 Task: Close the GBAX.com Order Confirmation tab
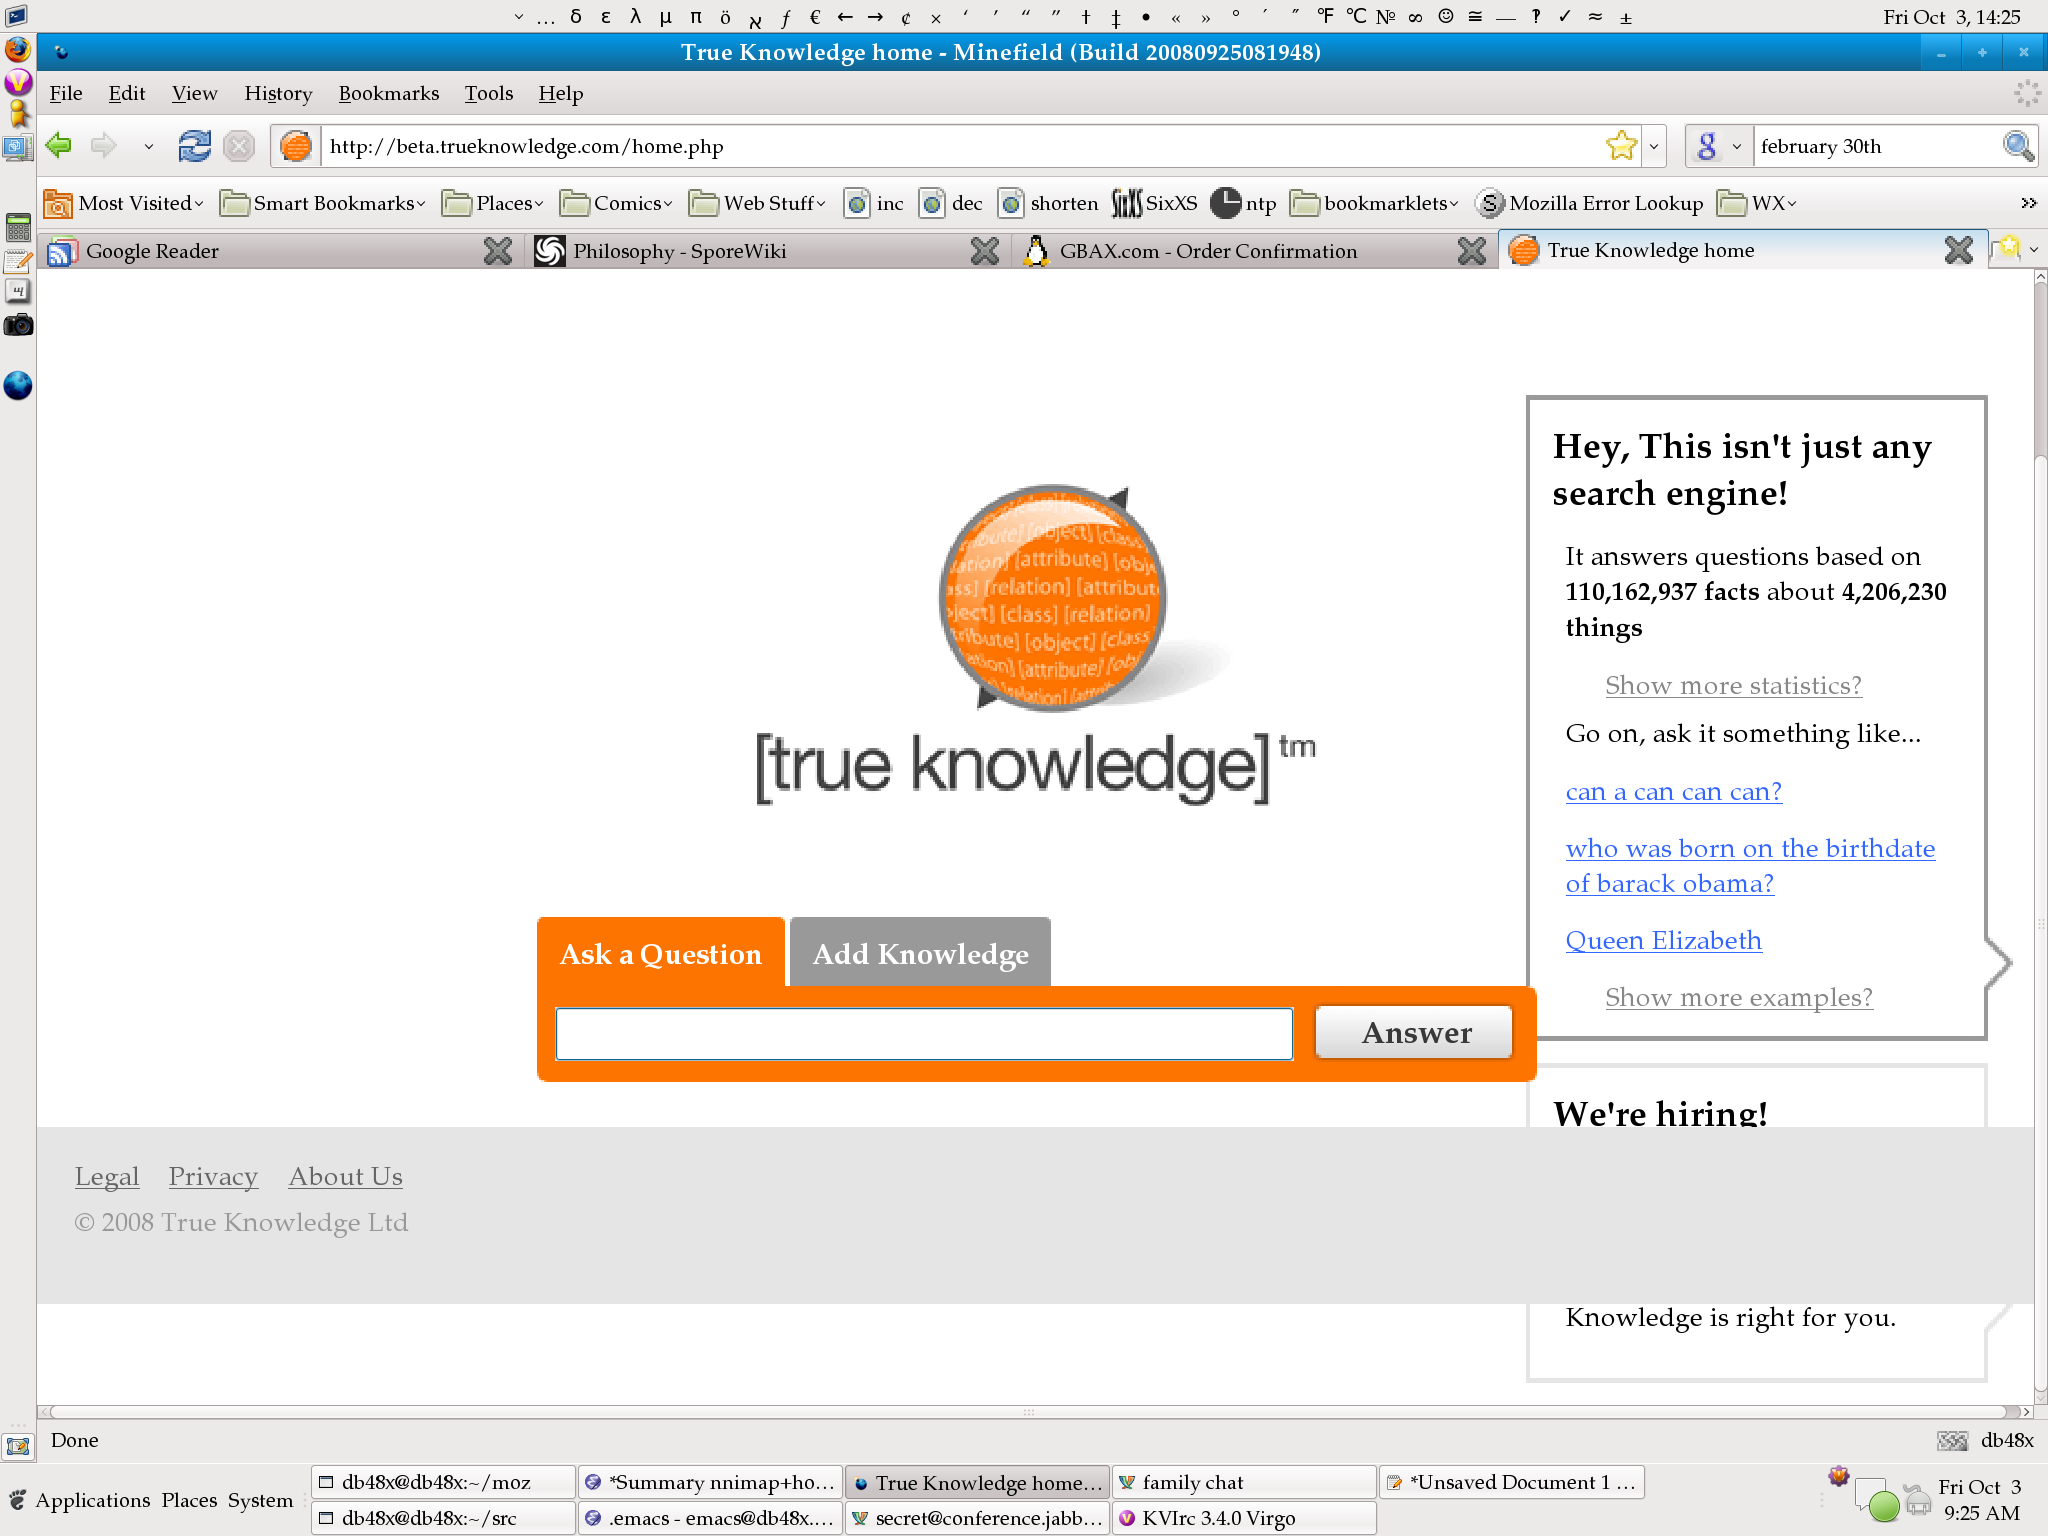[1471, 251]
